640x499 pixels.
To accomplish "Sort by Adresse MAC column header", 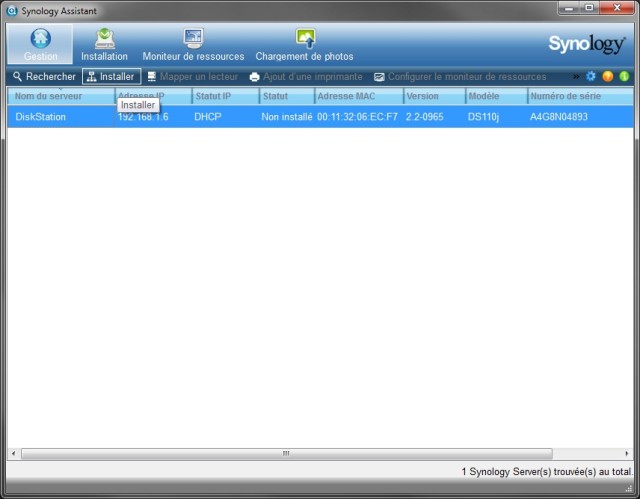I will tap(359, 96).
